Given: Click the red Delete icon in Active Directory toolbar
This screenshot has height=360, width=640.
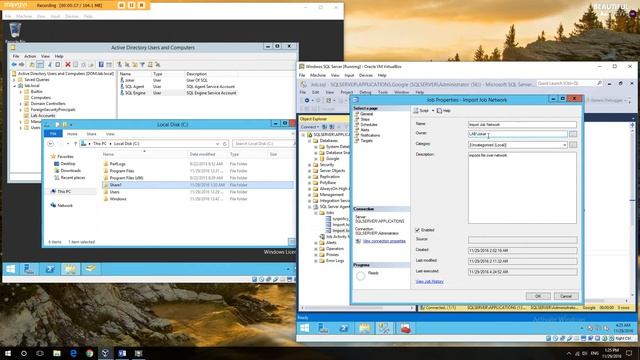Looking at the screenshot, I should tap(68, 64).
